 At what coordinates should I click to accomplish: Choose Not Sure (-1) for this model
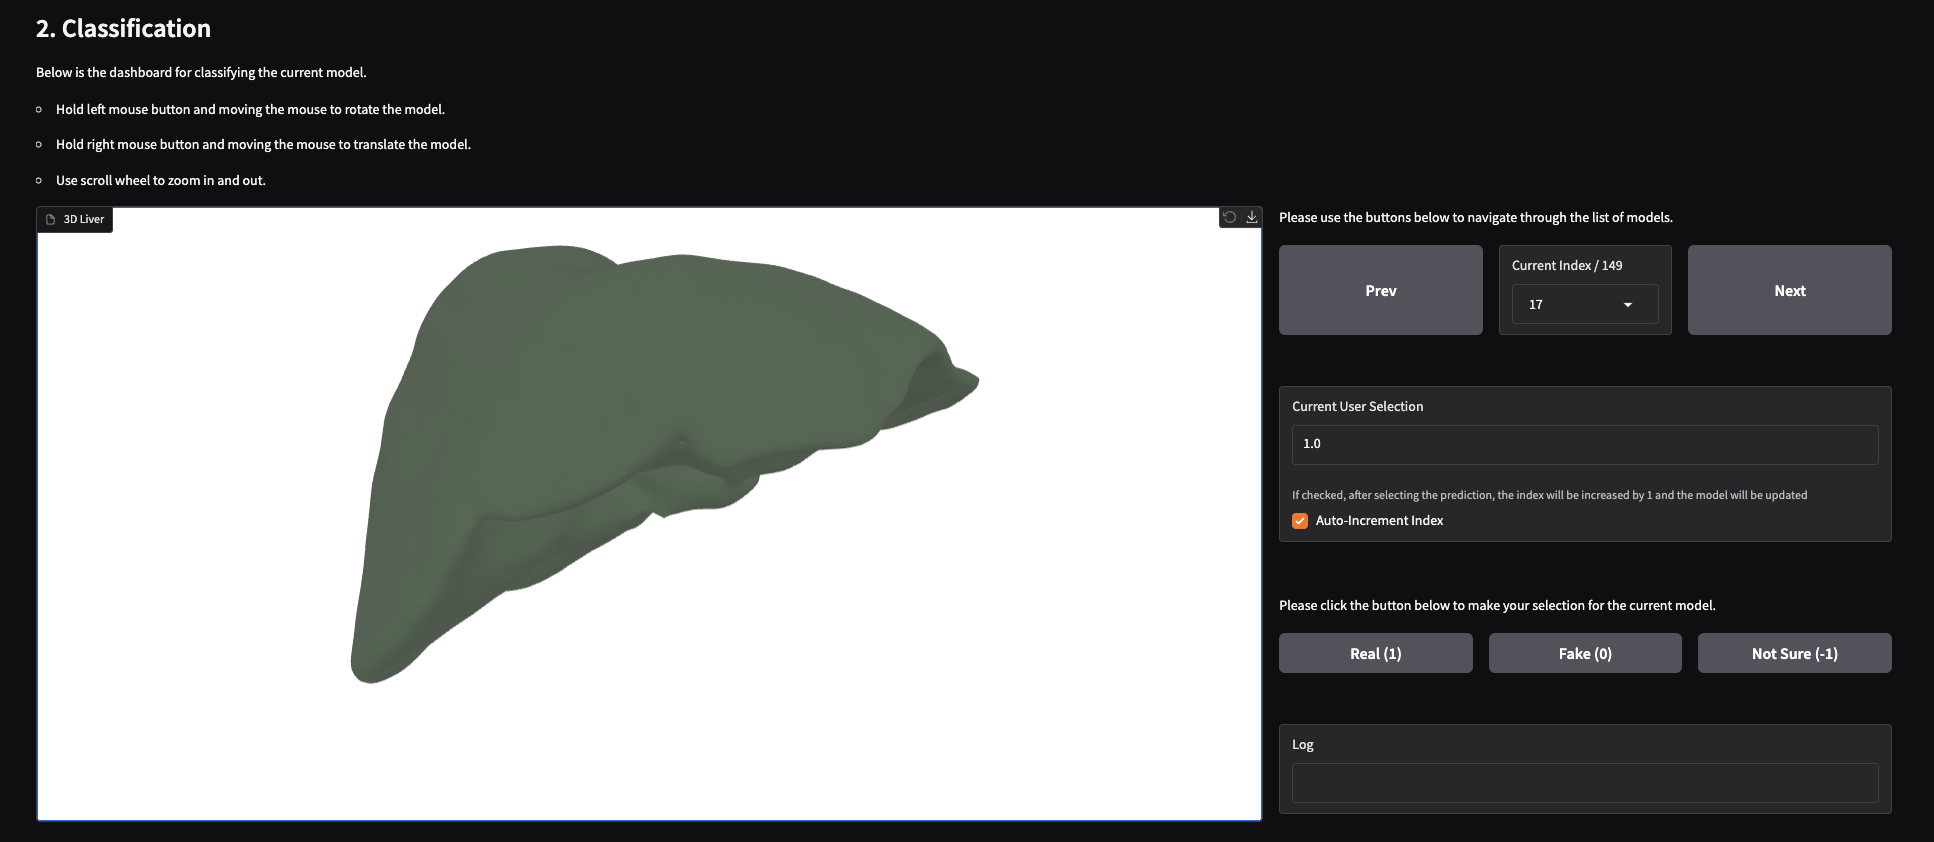pos(1794,654)
